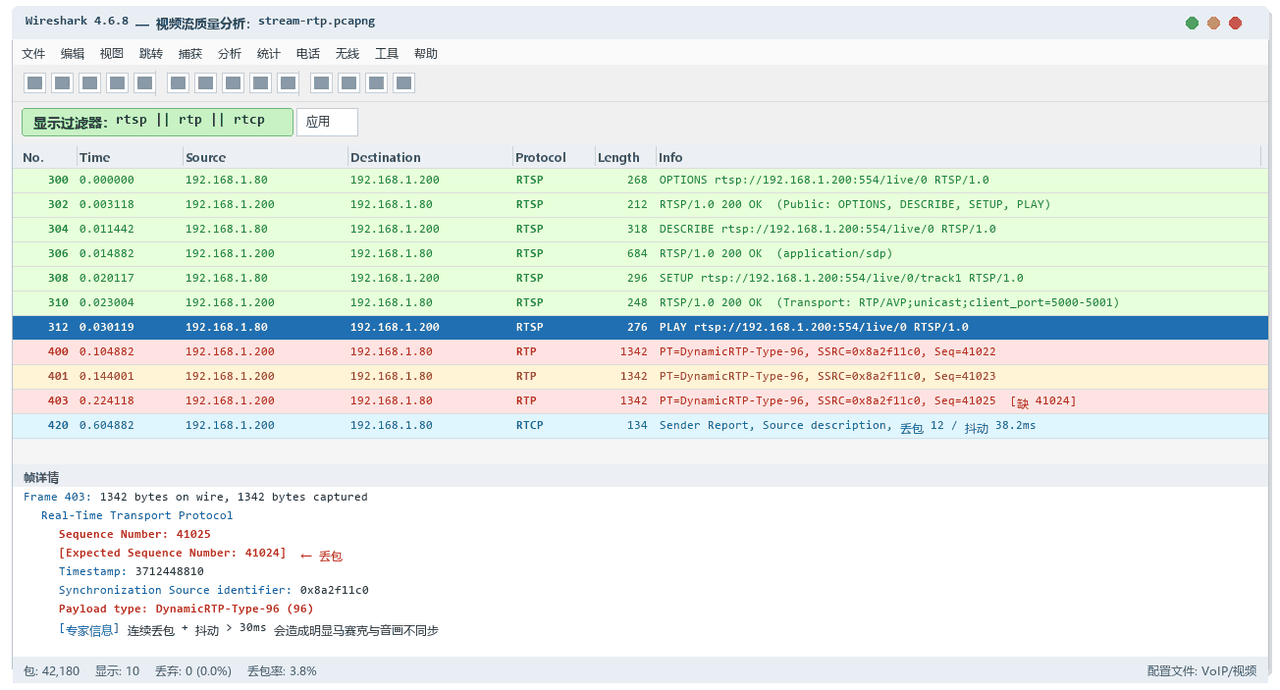Click the 应用 button to apply filter
Viewport: 1280px width, 690px height.
point(327,122)
